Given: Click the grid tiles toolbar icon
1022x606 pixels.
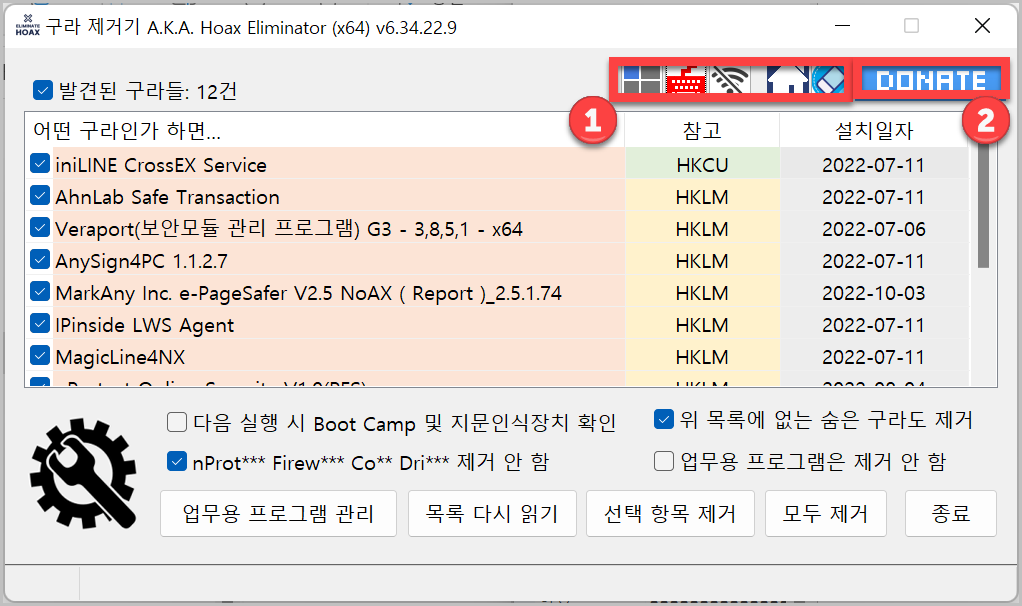Looking at the screenshot, I should [x=641, y=80].
